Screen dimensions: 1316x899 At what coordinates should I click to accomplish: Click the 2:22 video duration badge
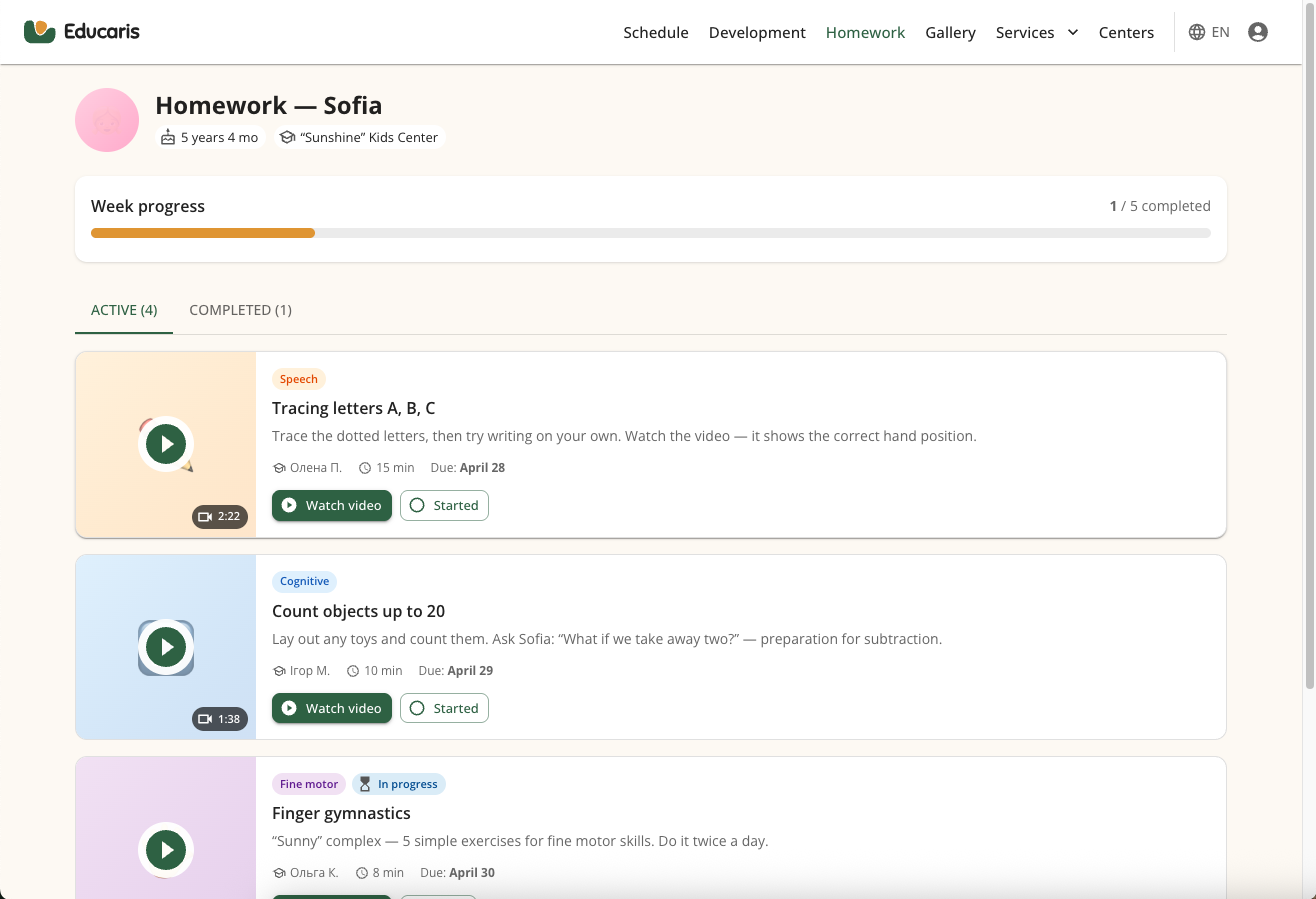click(x=220, y=517)
